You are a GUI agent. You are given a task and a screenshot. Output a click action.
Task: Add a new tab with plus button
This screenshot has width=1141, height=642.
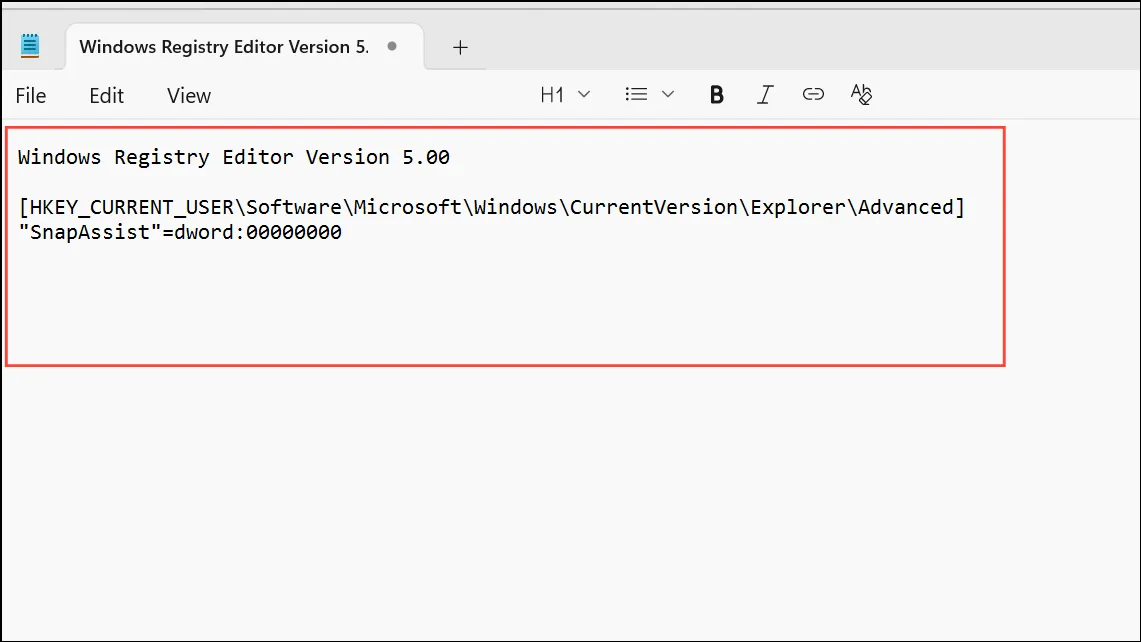pos(460,48)
